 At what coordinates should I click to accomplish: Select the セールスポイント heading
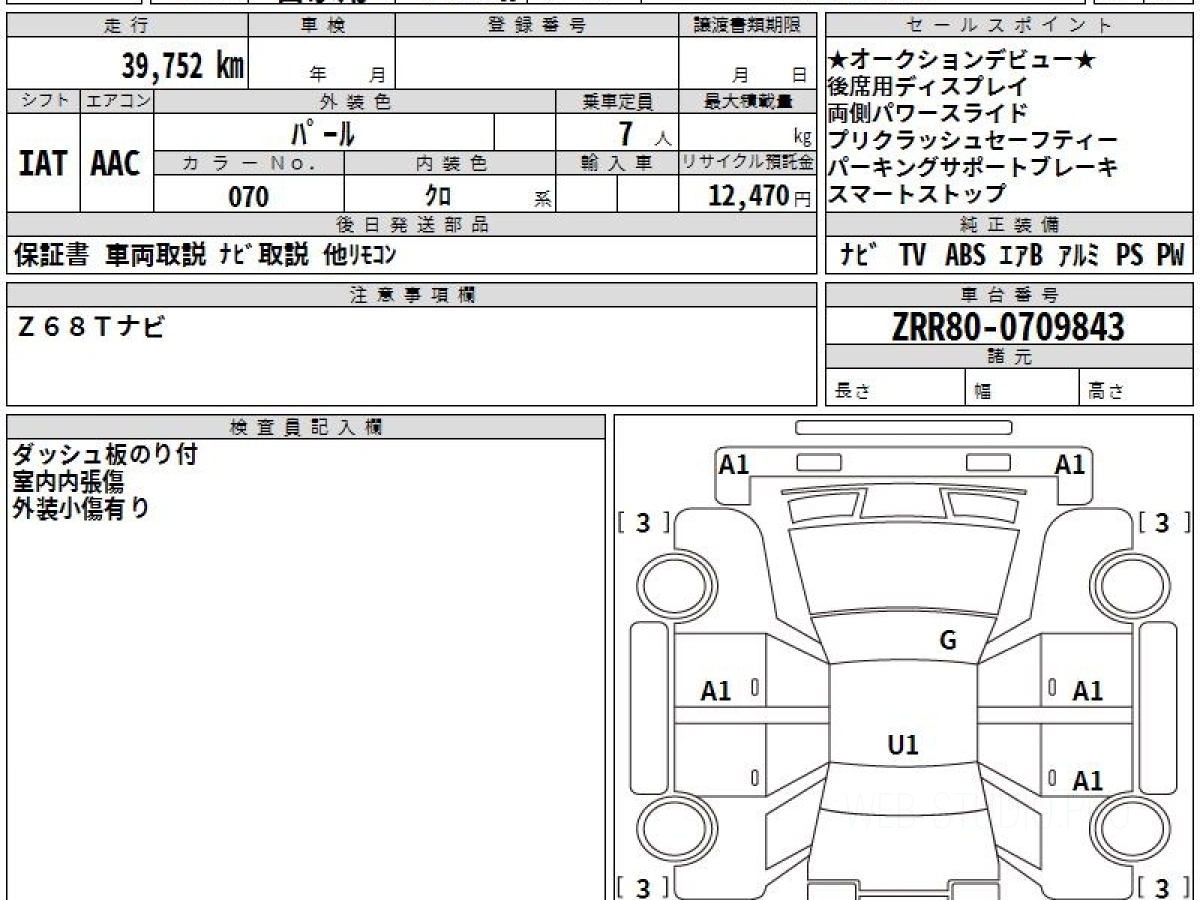(1009, 26)
